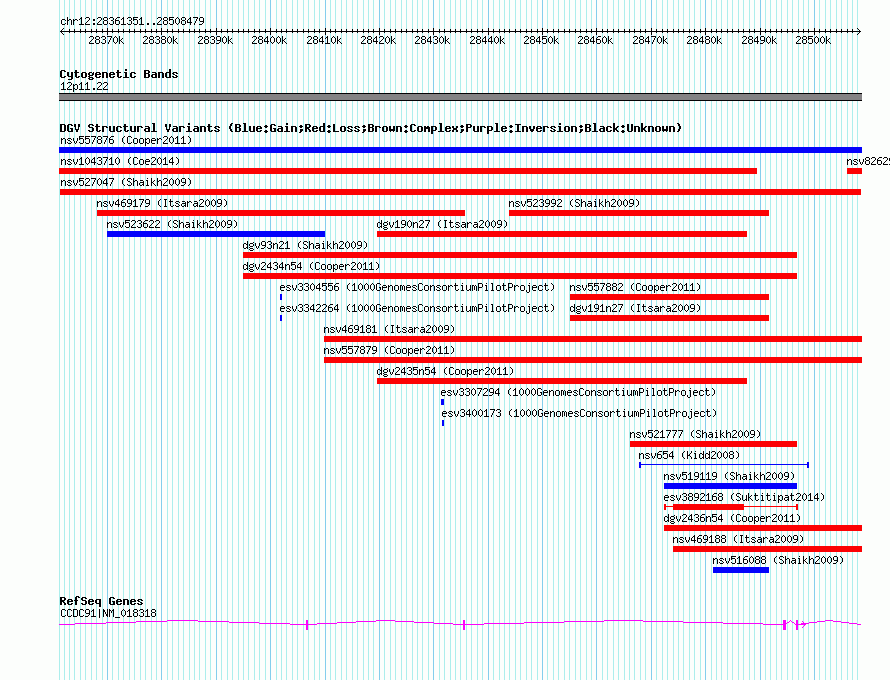This screenshot has width=890, height=680.
Task: Click the nsv523622 (Shaikh2009) label
Action: (x=172, y=224)
